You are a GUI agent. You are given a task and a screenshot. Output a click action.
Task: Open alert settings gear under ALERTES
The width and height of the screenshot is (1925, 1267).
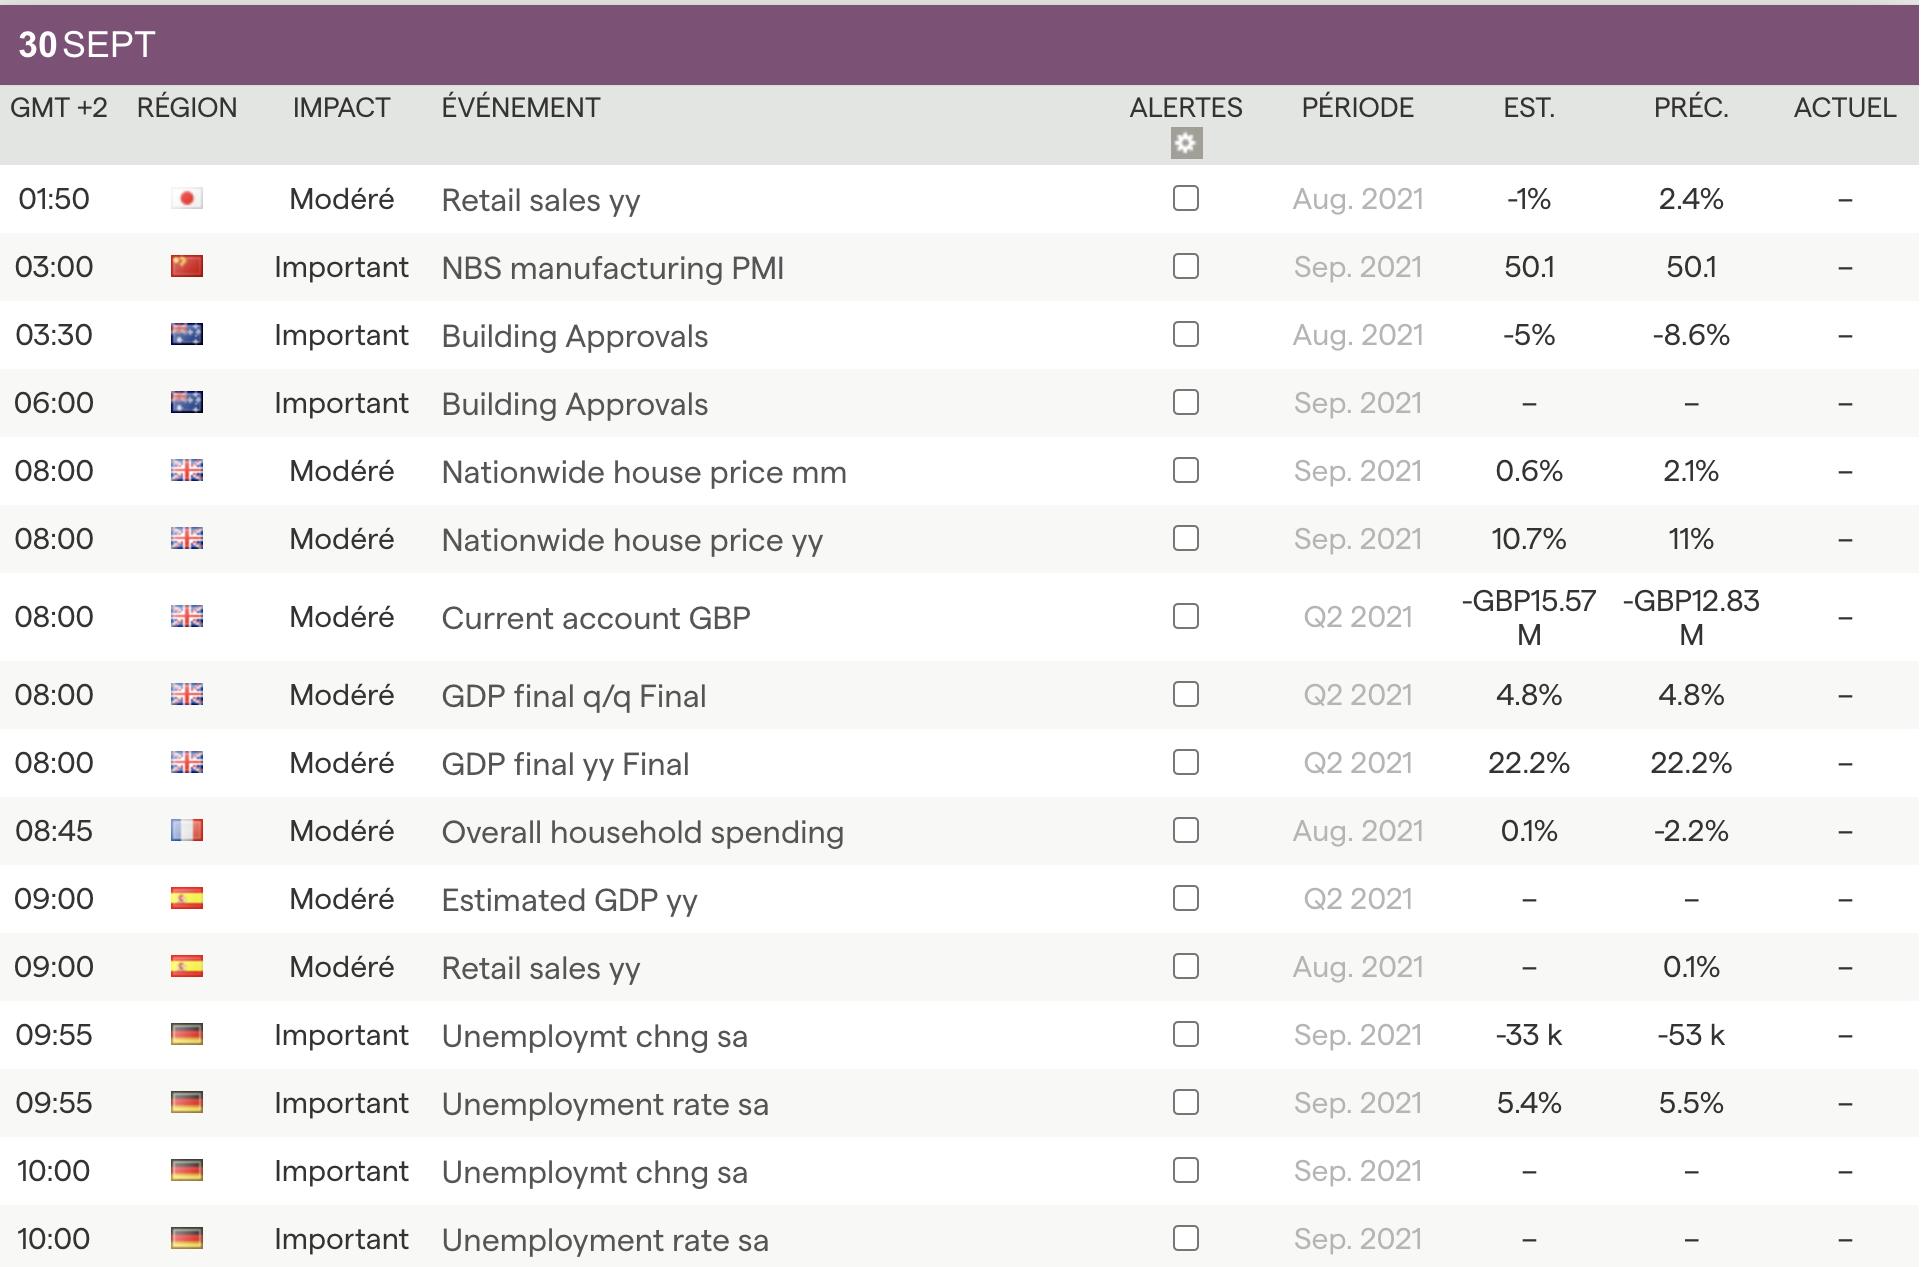(x=1186, y=144)
